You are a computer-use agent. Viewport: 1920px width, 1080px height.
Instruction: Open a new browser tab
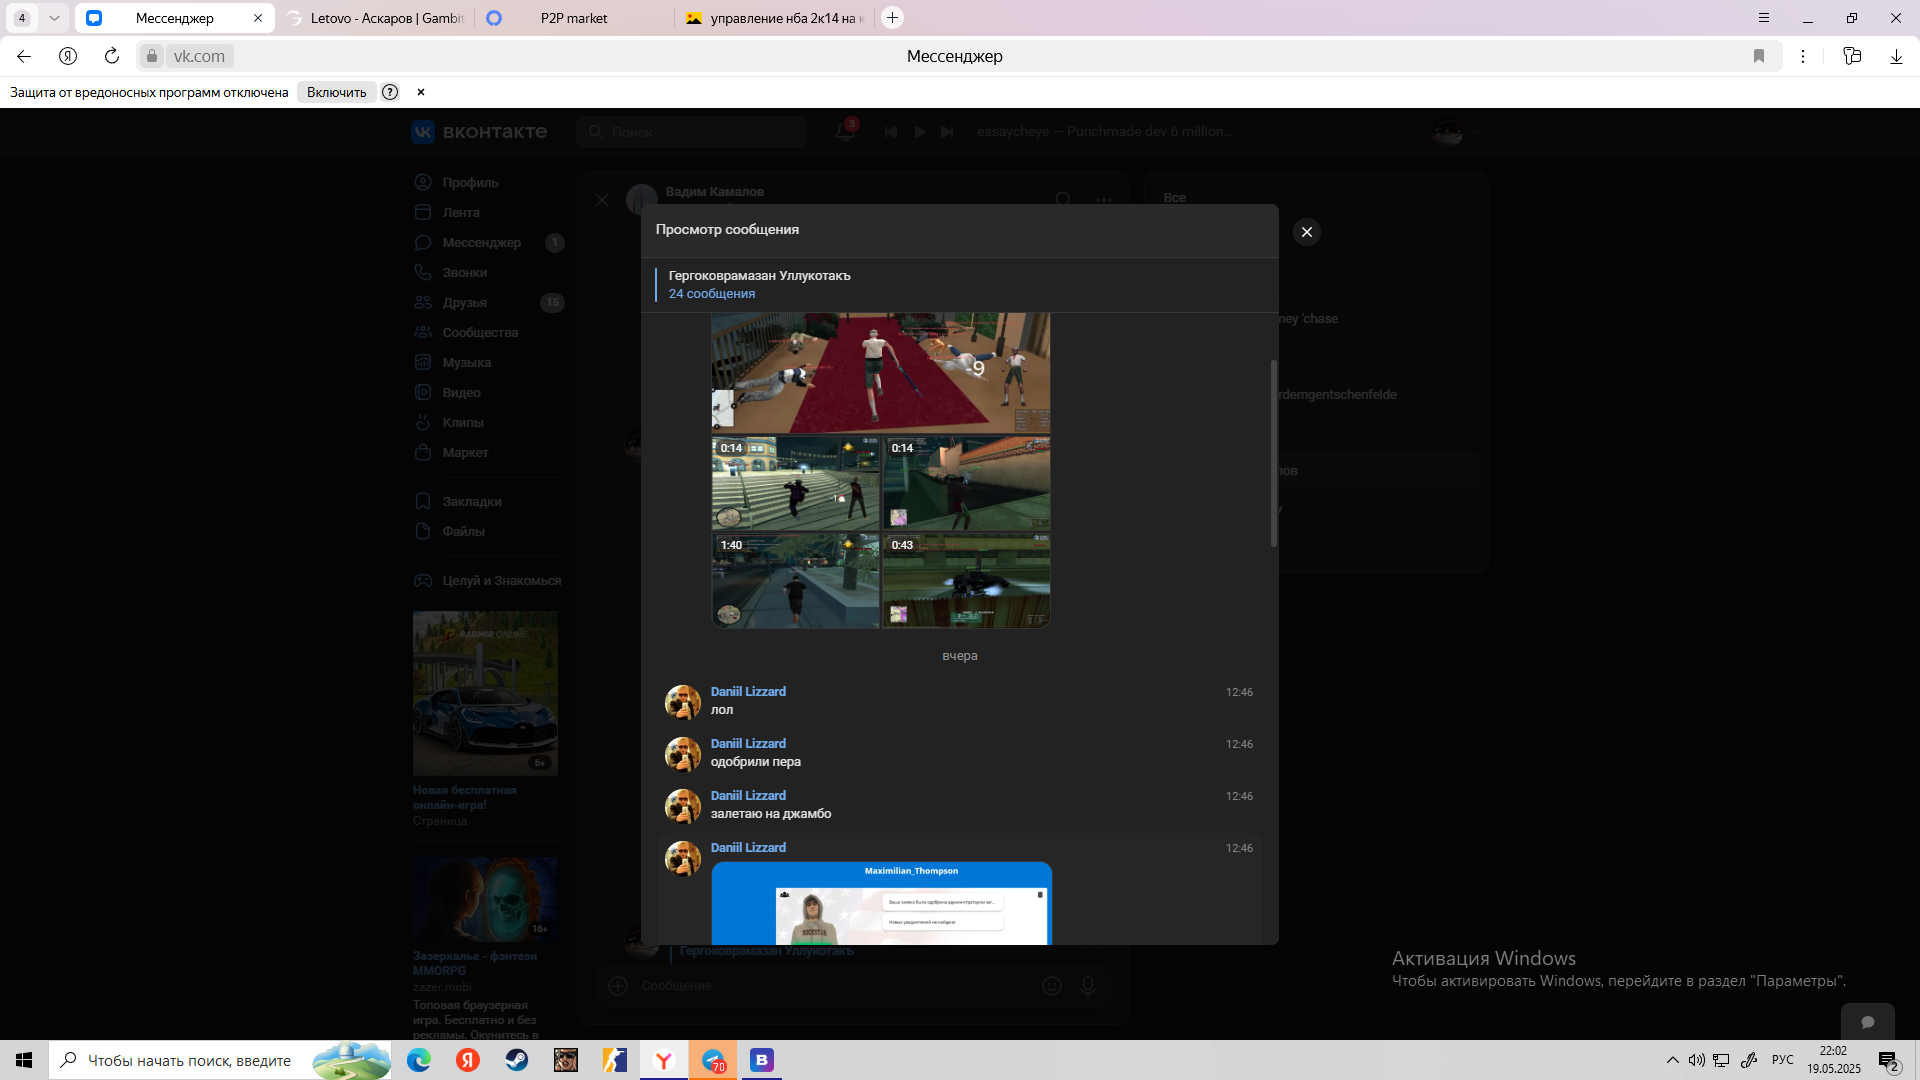(892, 18)
